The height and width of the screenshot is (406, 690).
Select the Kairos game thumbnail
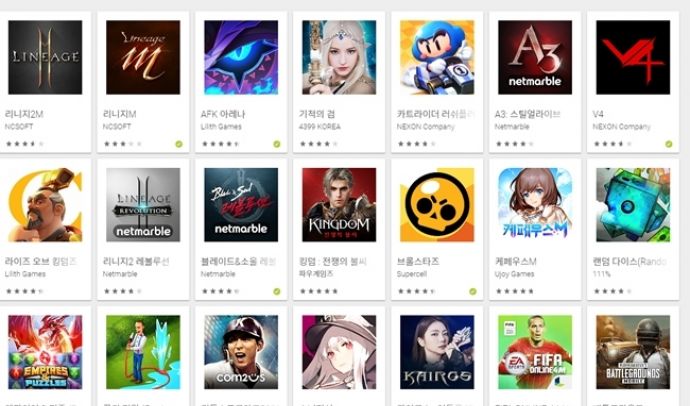[x=437, y=352]
